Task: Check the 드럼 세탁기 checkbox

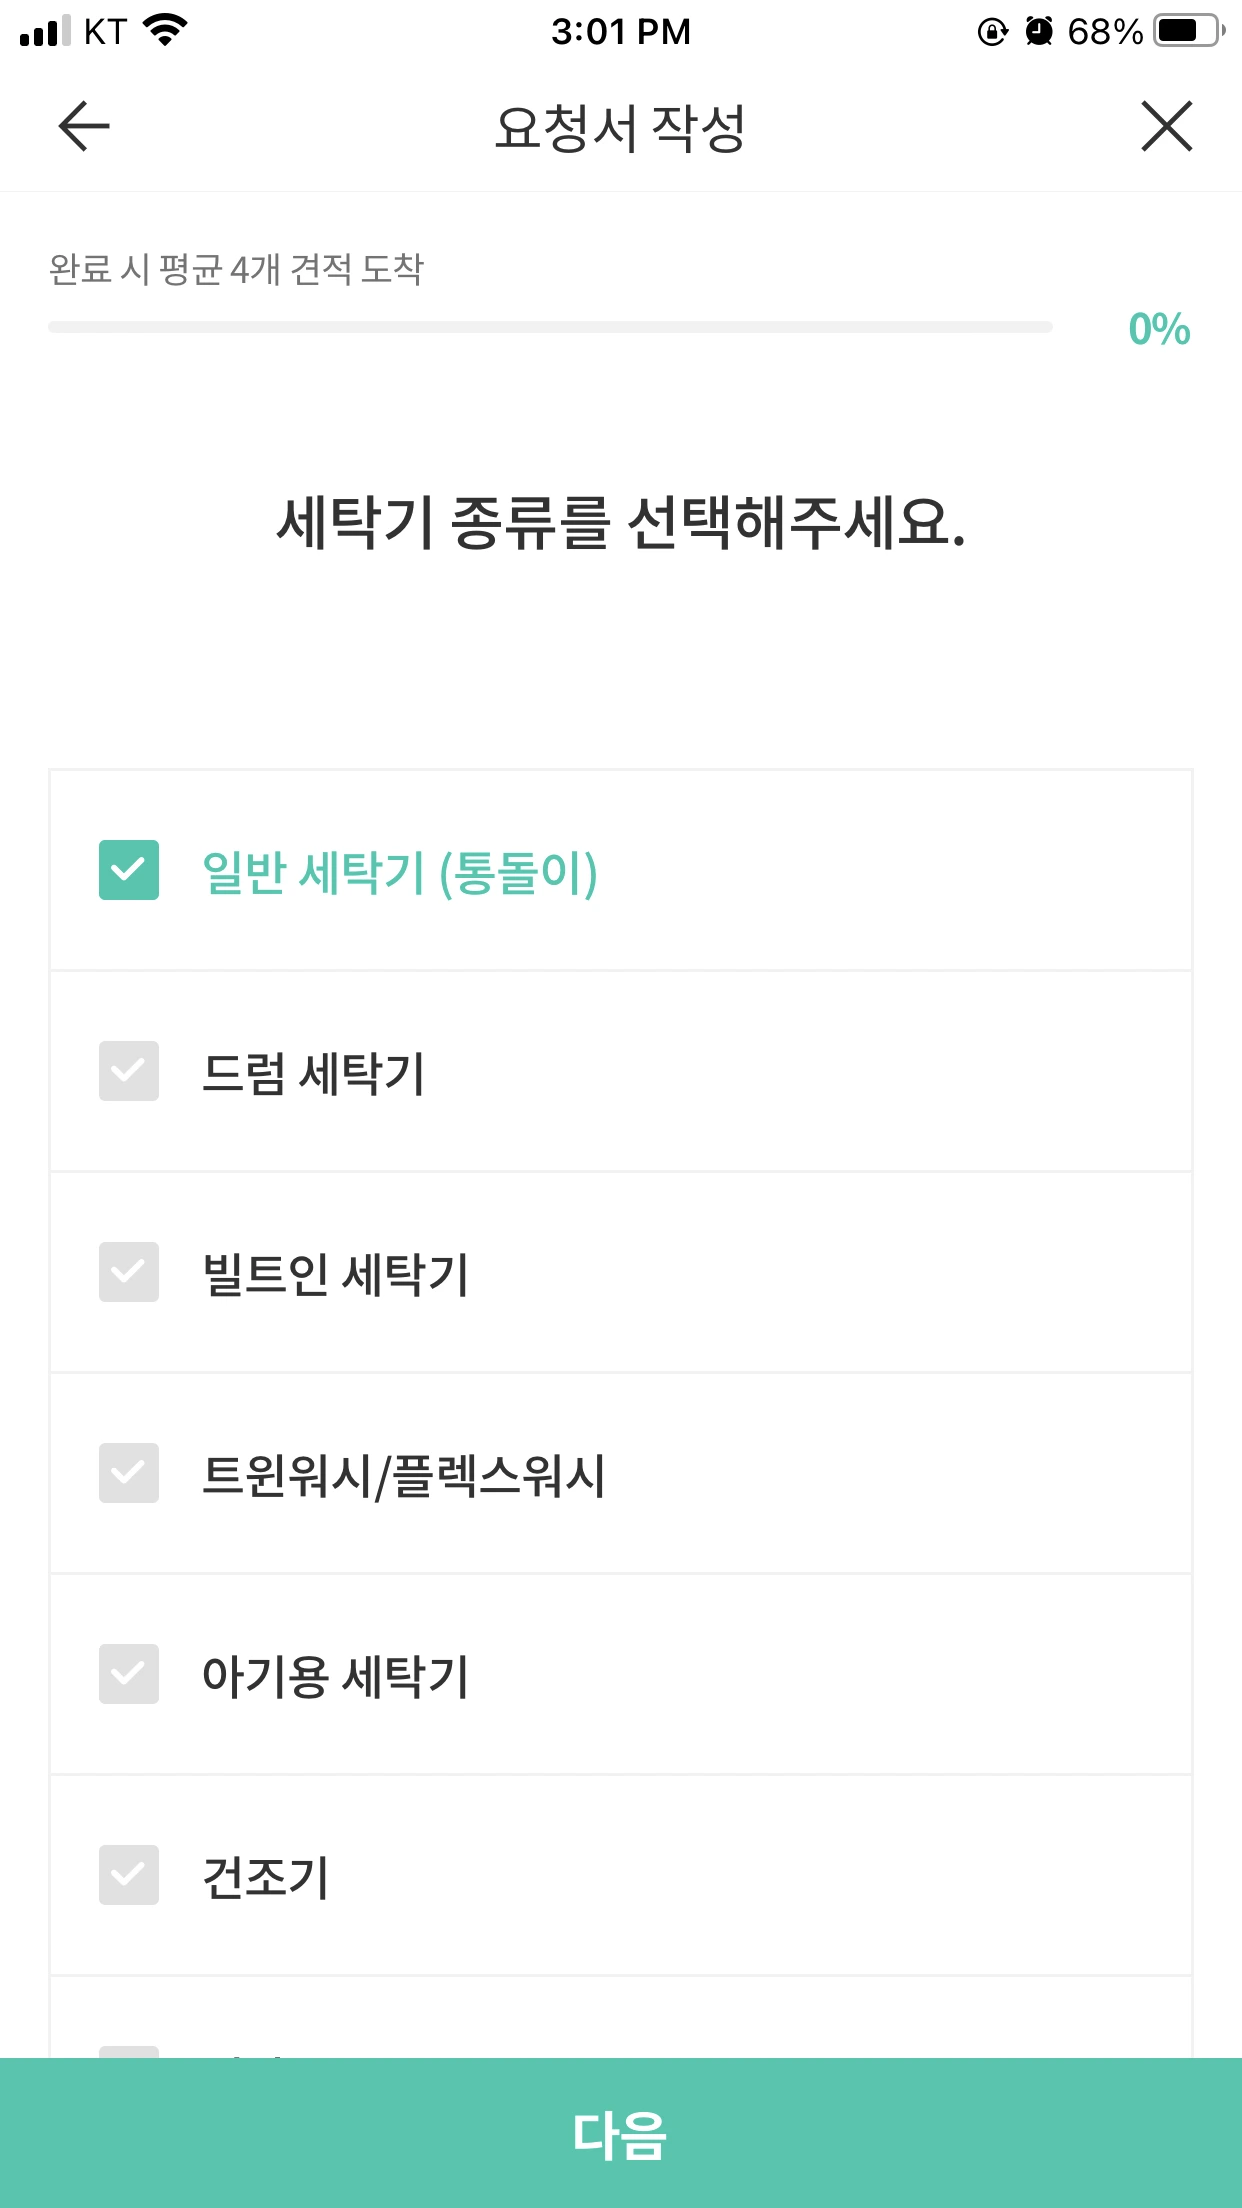Action: point(129,1071)
